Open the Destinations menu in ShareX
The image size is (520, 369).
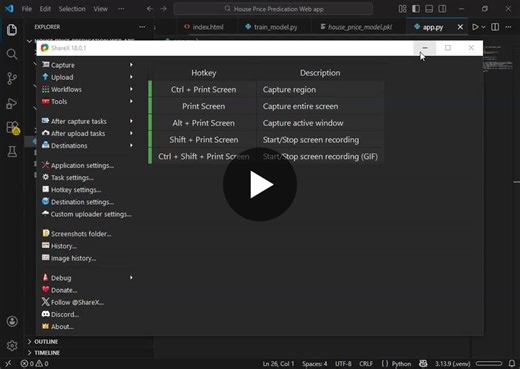tap(69, 146)
